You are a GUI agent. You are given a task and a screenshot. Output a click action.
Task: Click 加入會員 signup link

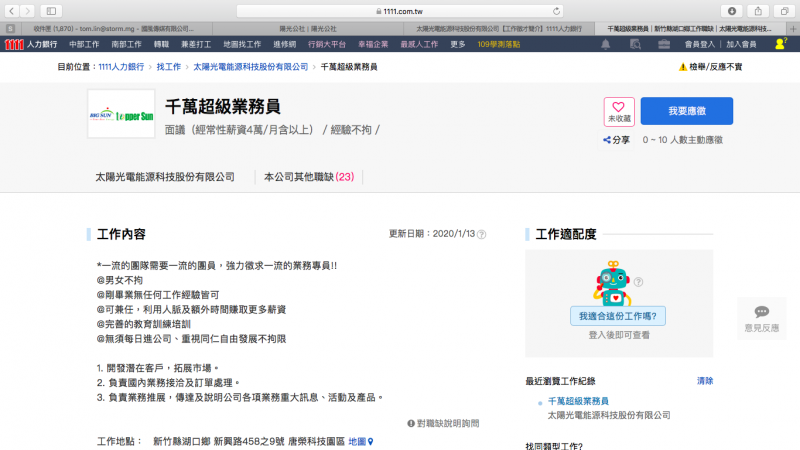tap(741, 44)
